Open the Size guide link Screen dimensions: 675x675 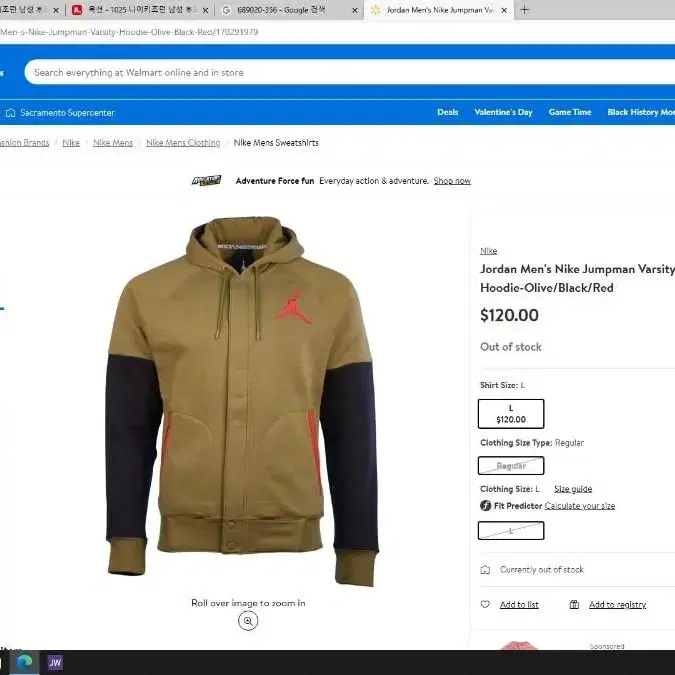[x=573, y=489]
